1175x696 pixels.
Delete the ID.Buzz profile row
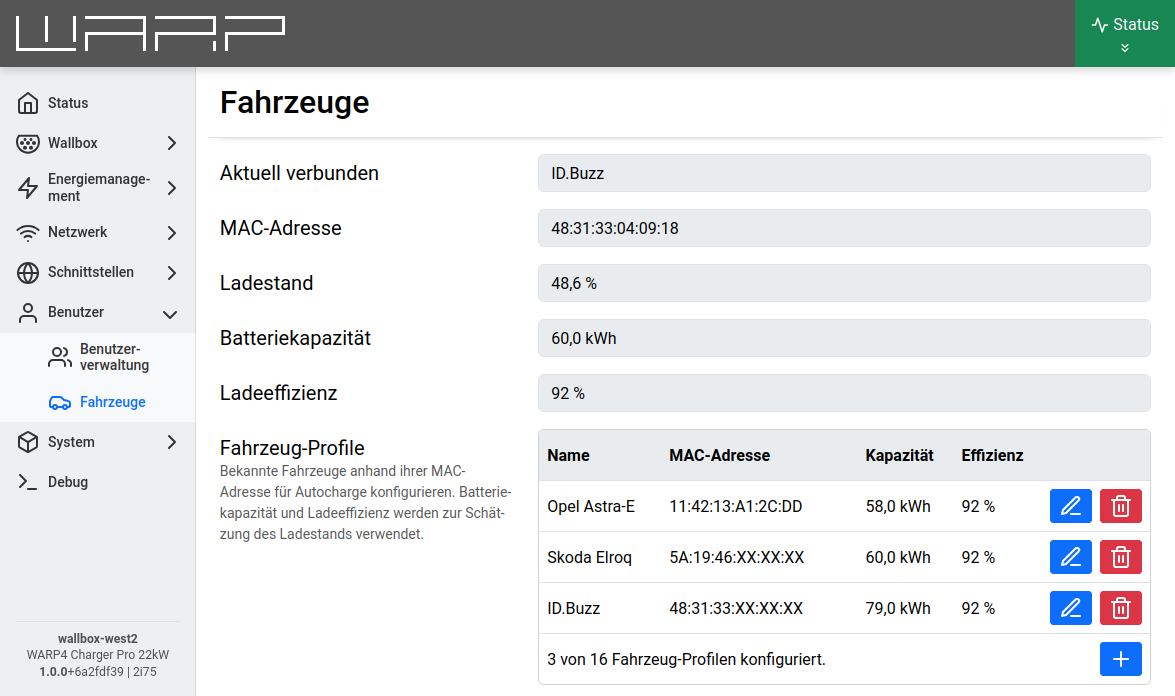(1120, 608)
